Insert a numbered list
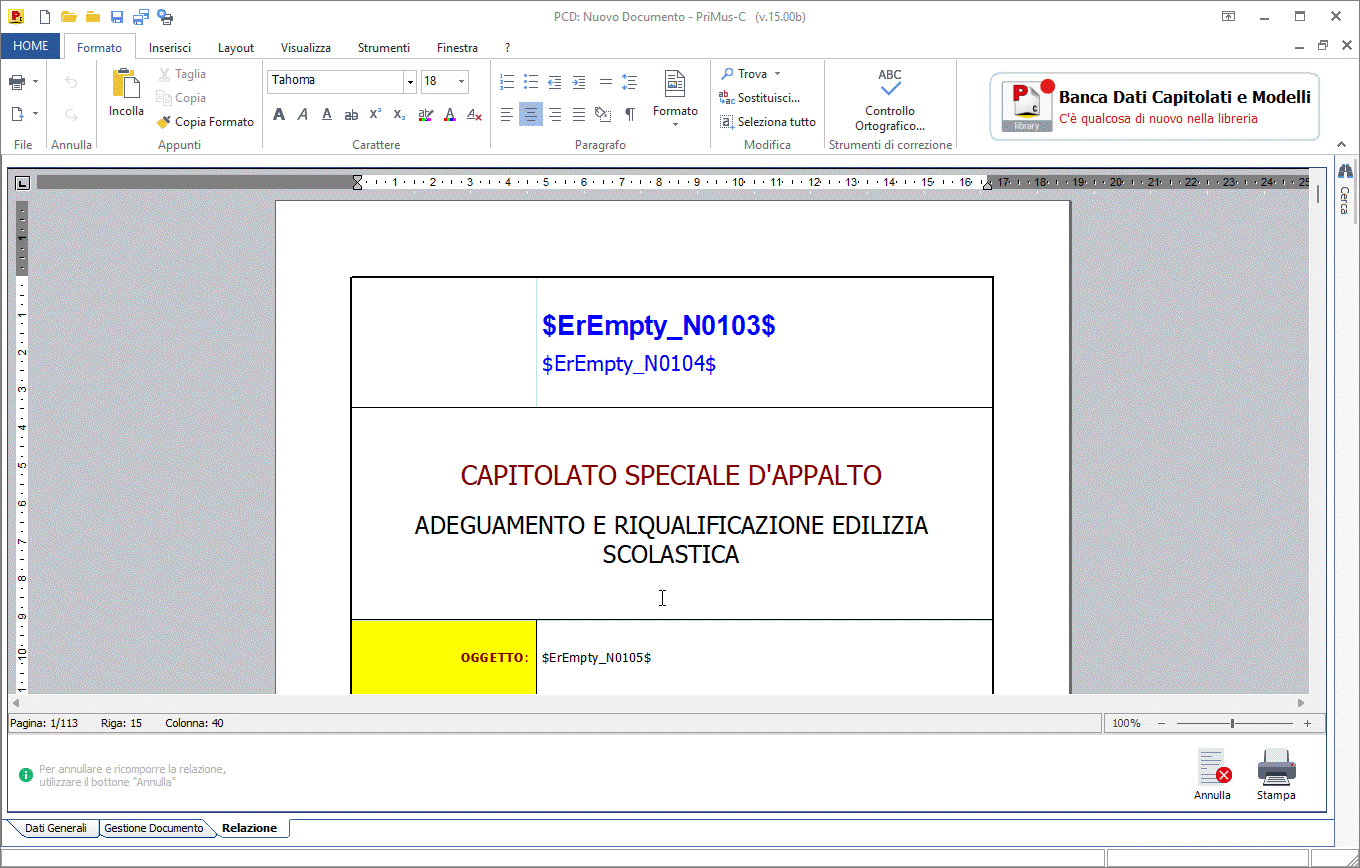1360x868 pixels. (507, 82)
